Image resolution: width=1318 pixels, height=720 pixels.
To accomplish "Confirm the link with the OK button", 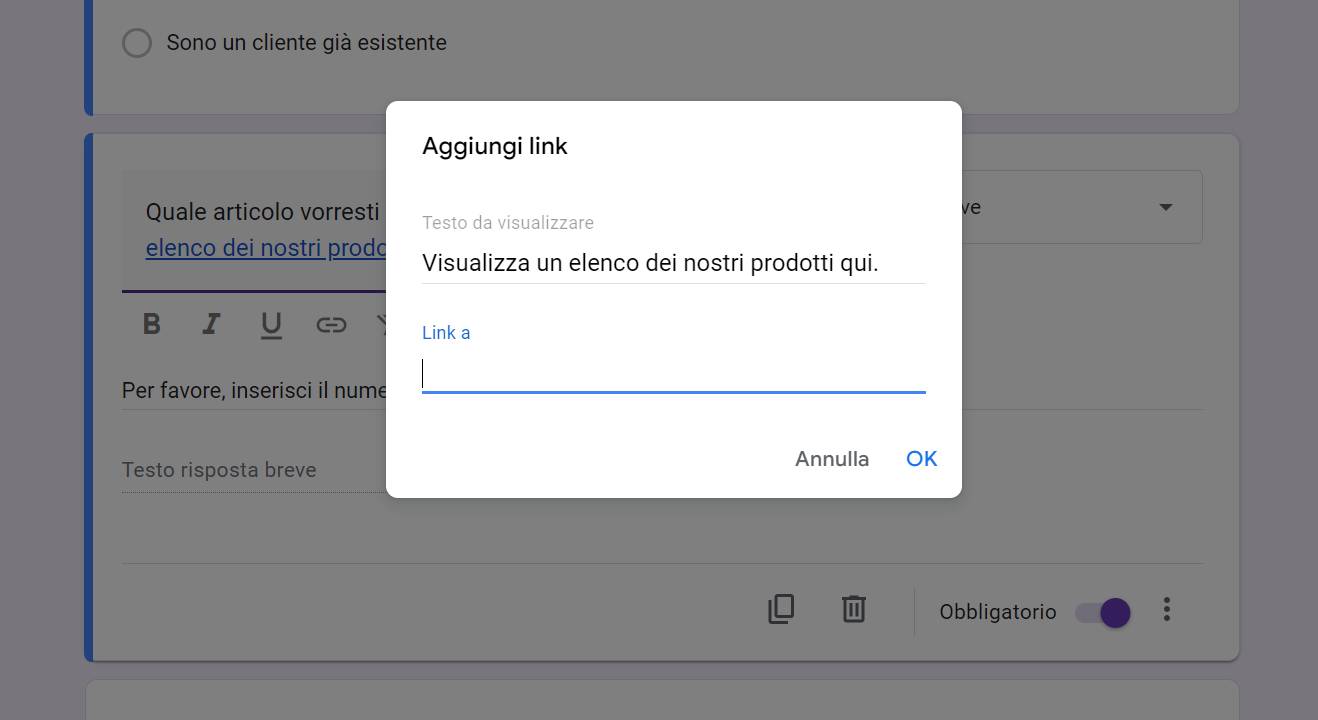I will click(x=921, y=459).
